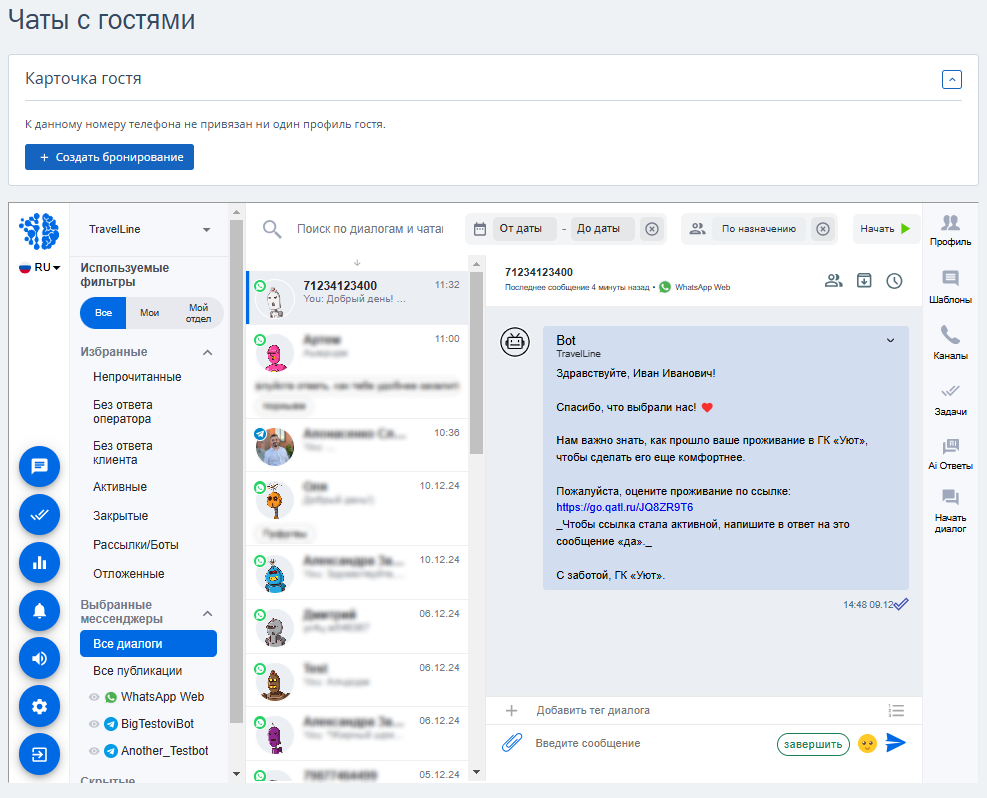This screenshot has width=987, height=798.
Task: Select the Непрочитанные filter item
Action: point(137,377)
